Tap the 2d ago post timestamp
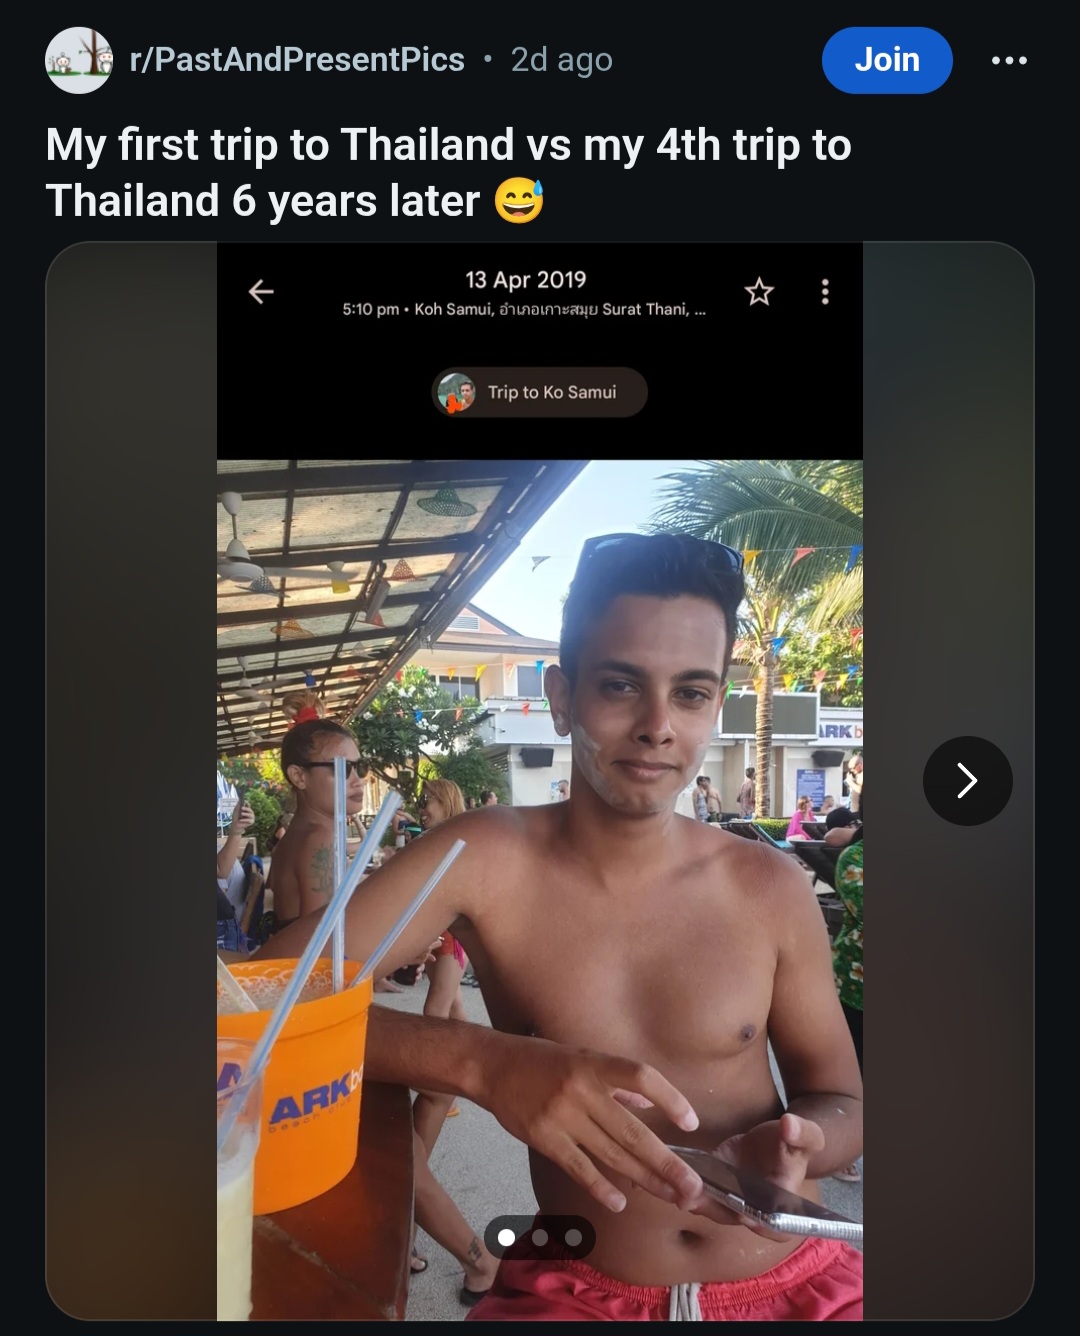Image resolution: width=1080 pixels, height=1336 pixels. (561, 60)
